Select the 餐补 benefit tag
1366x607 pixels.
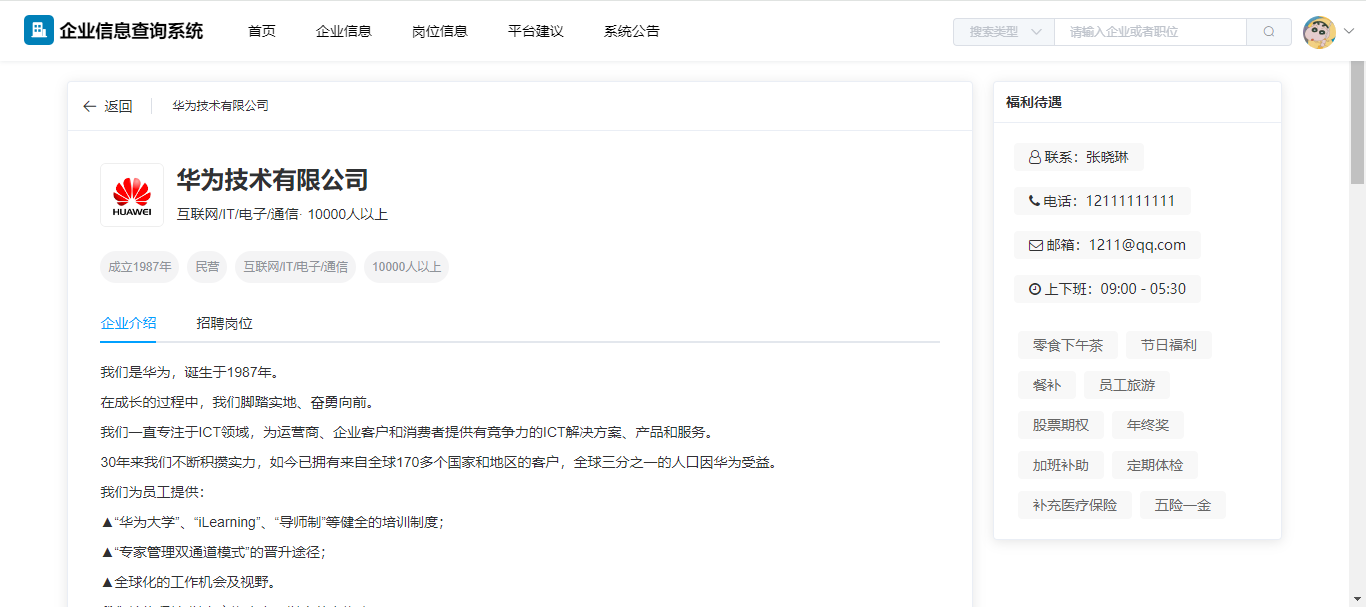[1047, 385]
